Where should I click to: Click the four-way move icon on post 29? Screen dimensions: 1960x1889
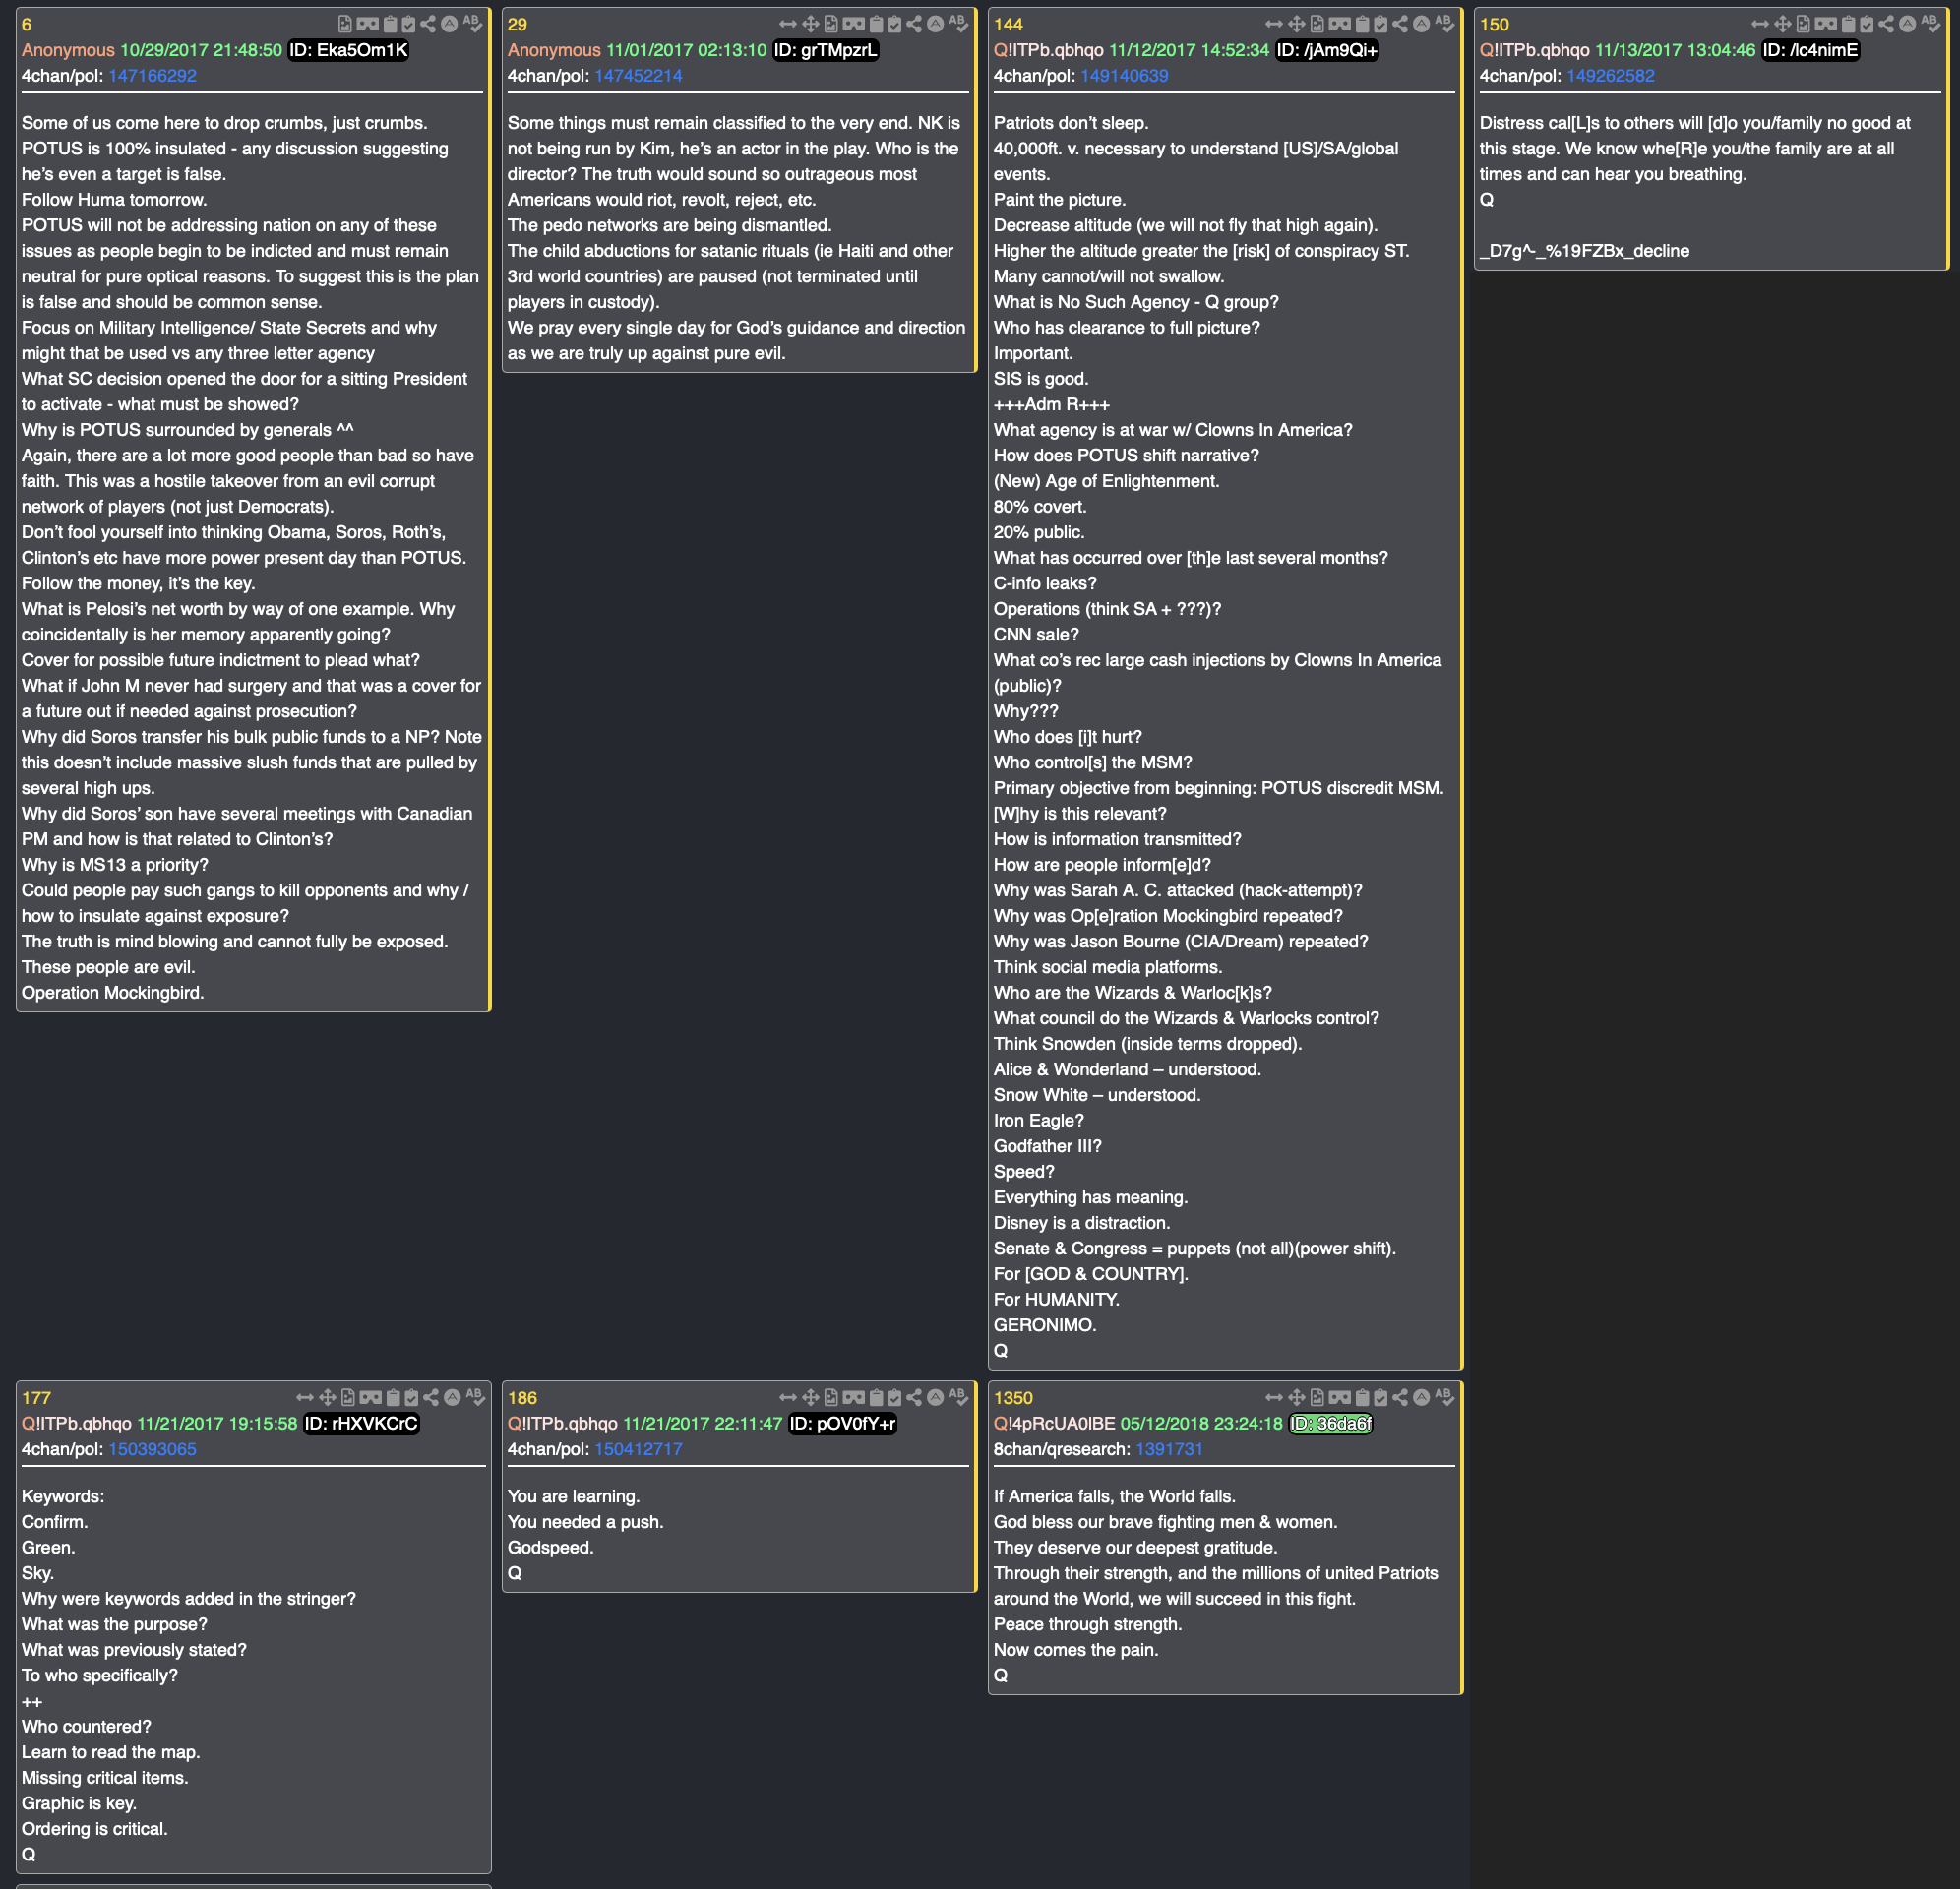pos(811,24)
